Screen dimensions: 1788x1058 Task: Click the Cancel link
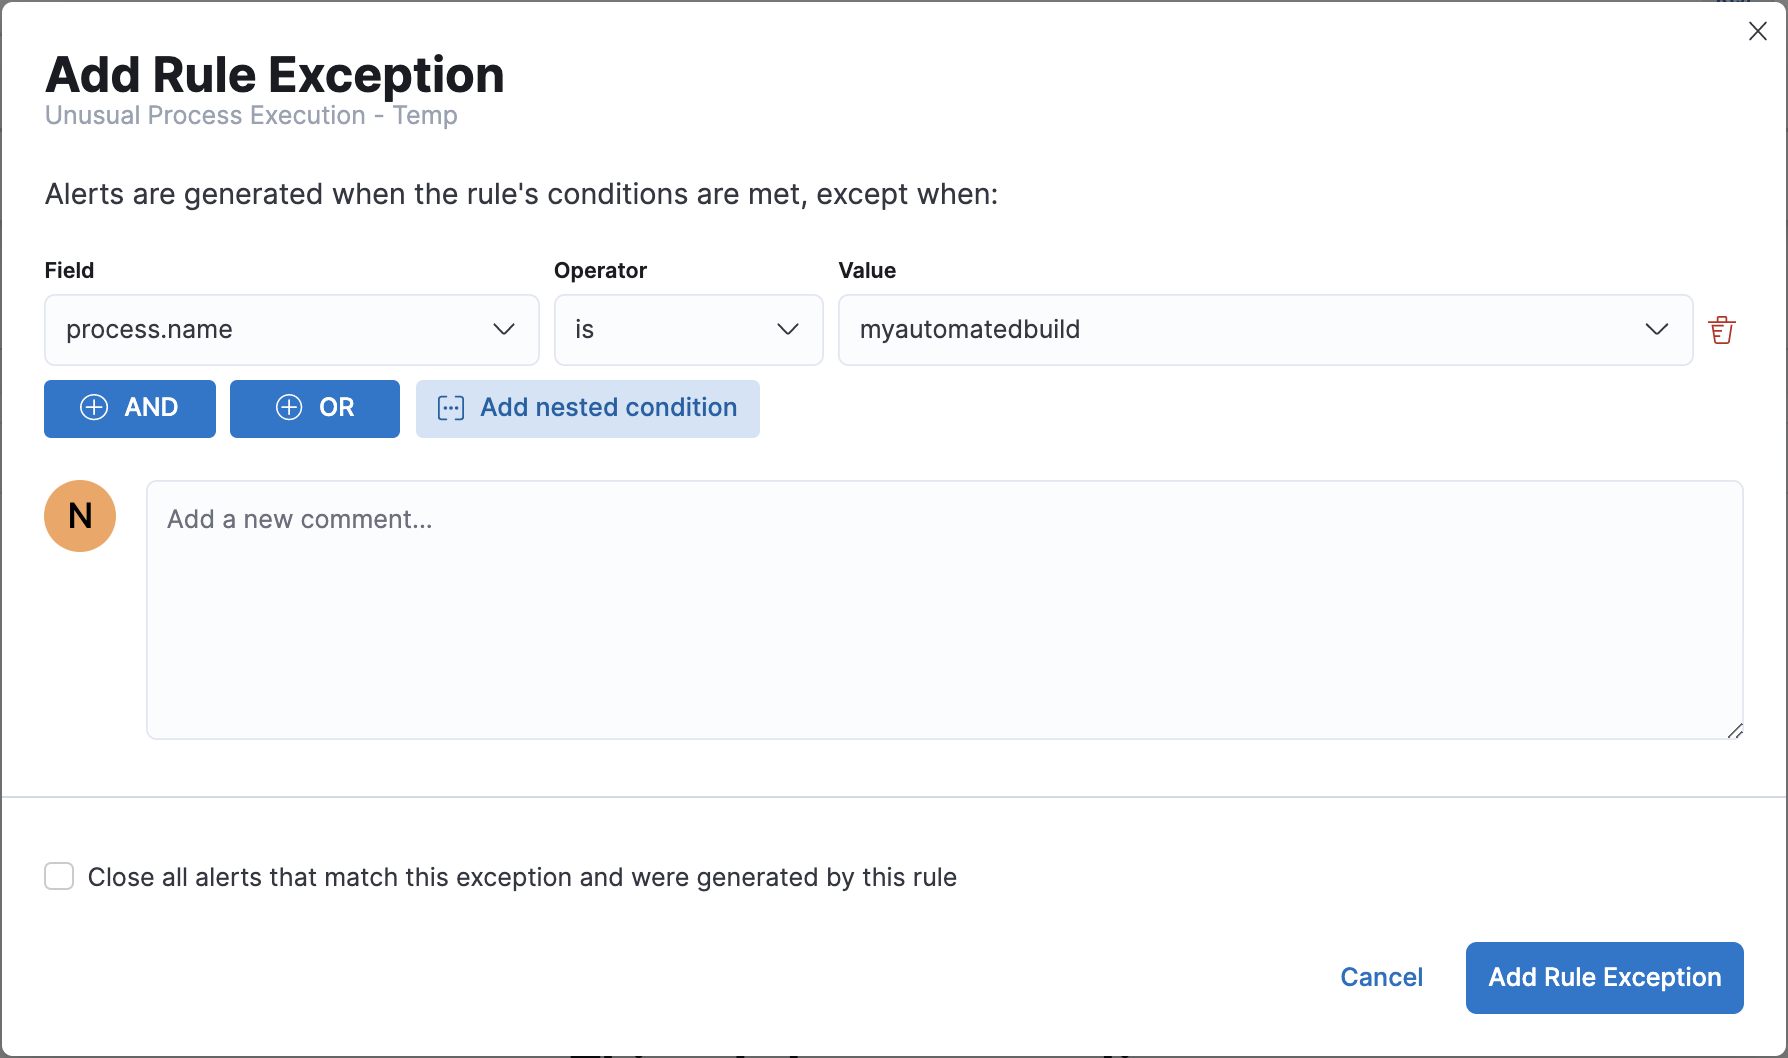(x=1381, y=977)
